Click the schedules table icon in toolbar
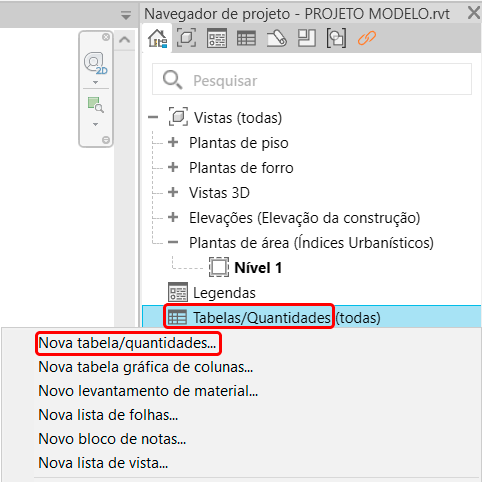Screen dimensions: 482x482 [x=246, y=38]
